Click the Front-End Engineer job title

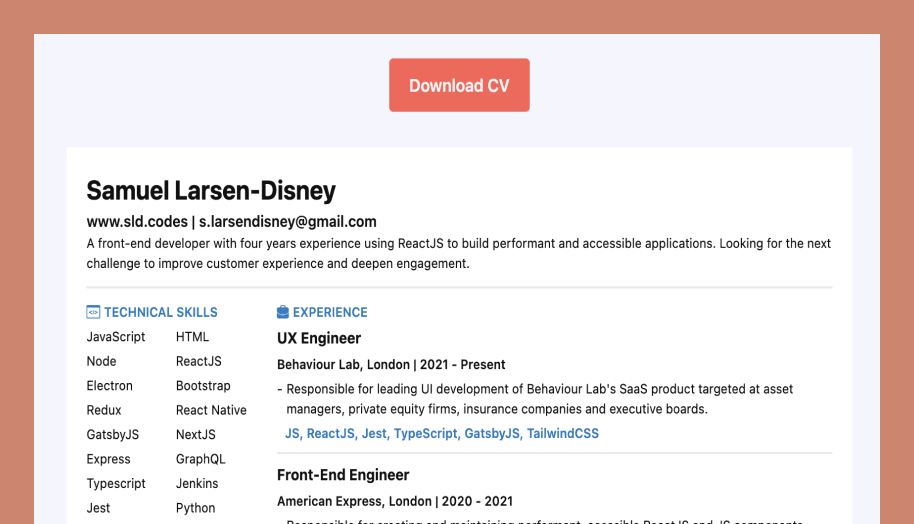(343, 475)
